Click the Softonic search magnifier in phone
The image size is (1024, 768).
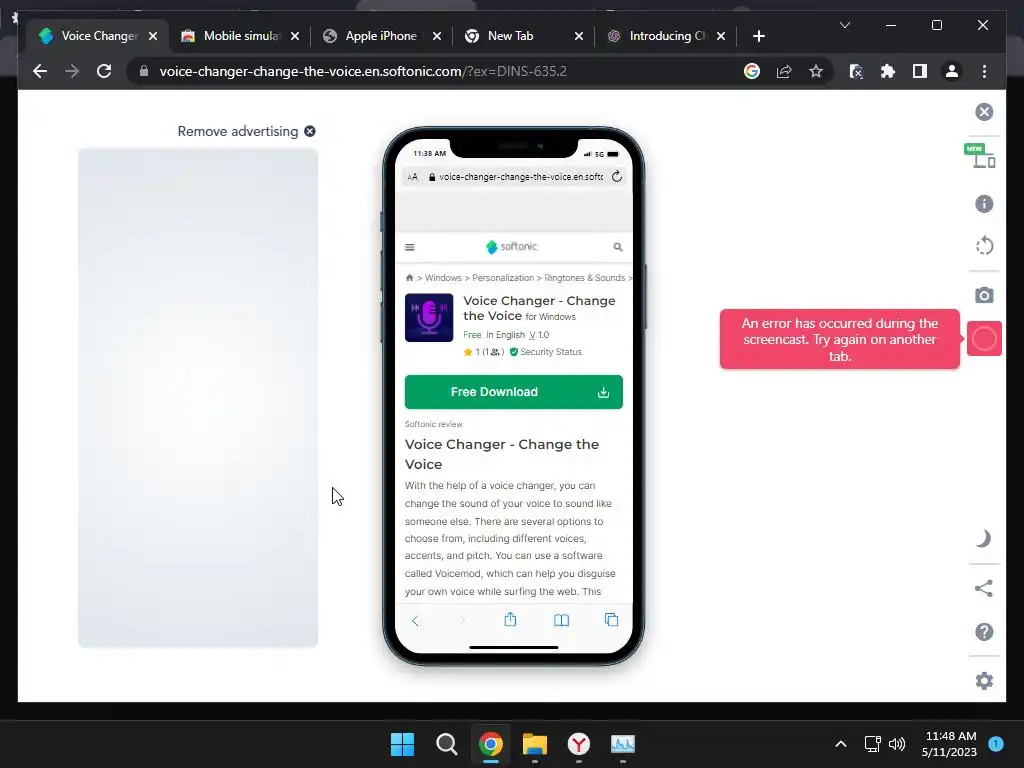click(618, 247)
